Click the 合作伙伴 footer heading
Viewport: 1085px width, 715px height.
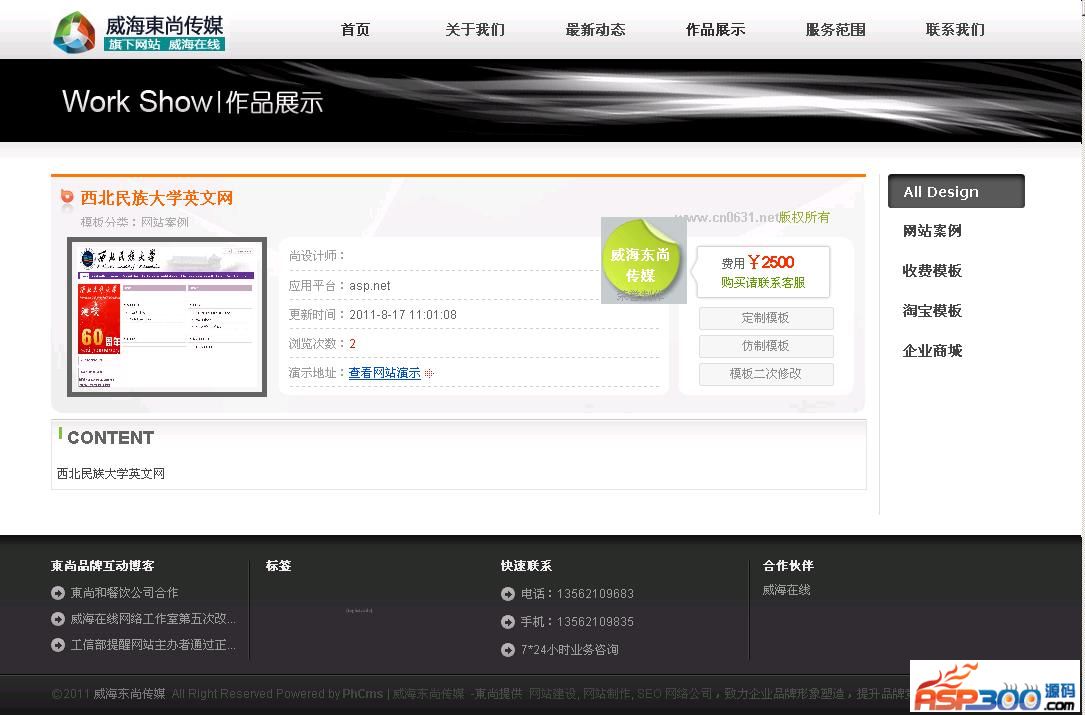(788, 566)
